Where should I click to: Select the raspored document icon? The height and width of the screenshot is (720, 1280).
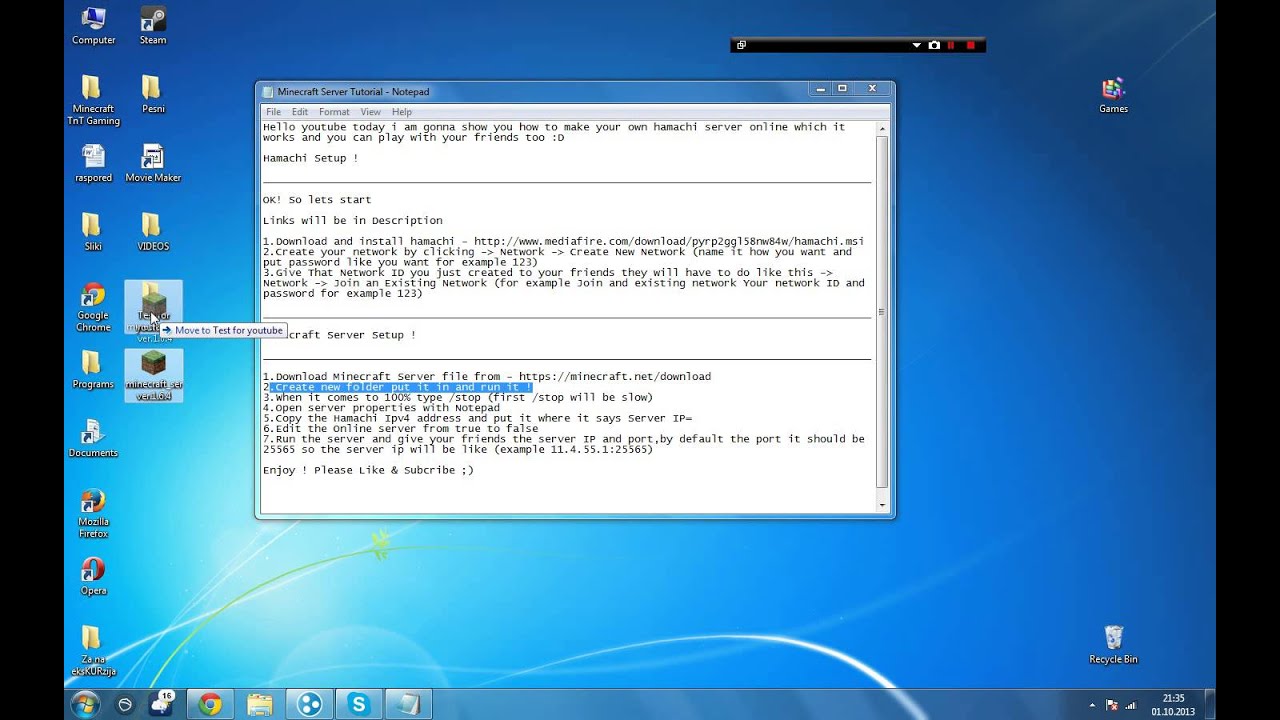93,163
